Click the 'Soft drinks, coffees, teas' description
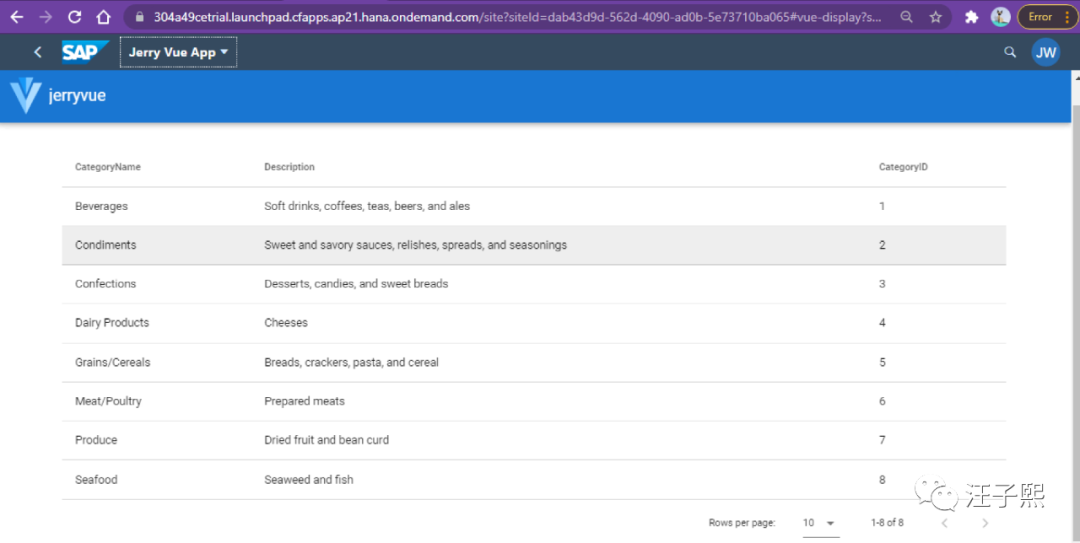Image resolution: width=1080 pixels, height=543 pixels. coord(367,206)
